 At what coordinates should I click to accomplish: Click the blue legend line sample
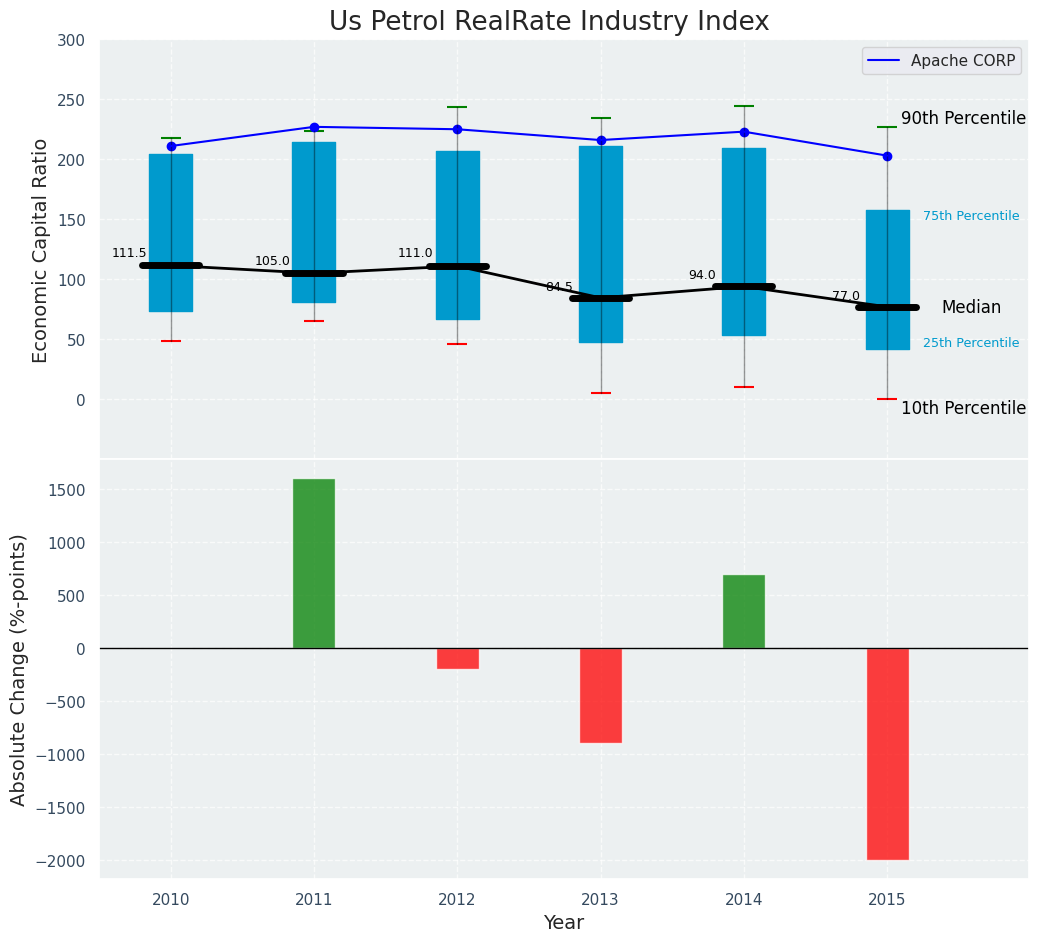point(885,61)
